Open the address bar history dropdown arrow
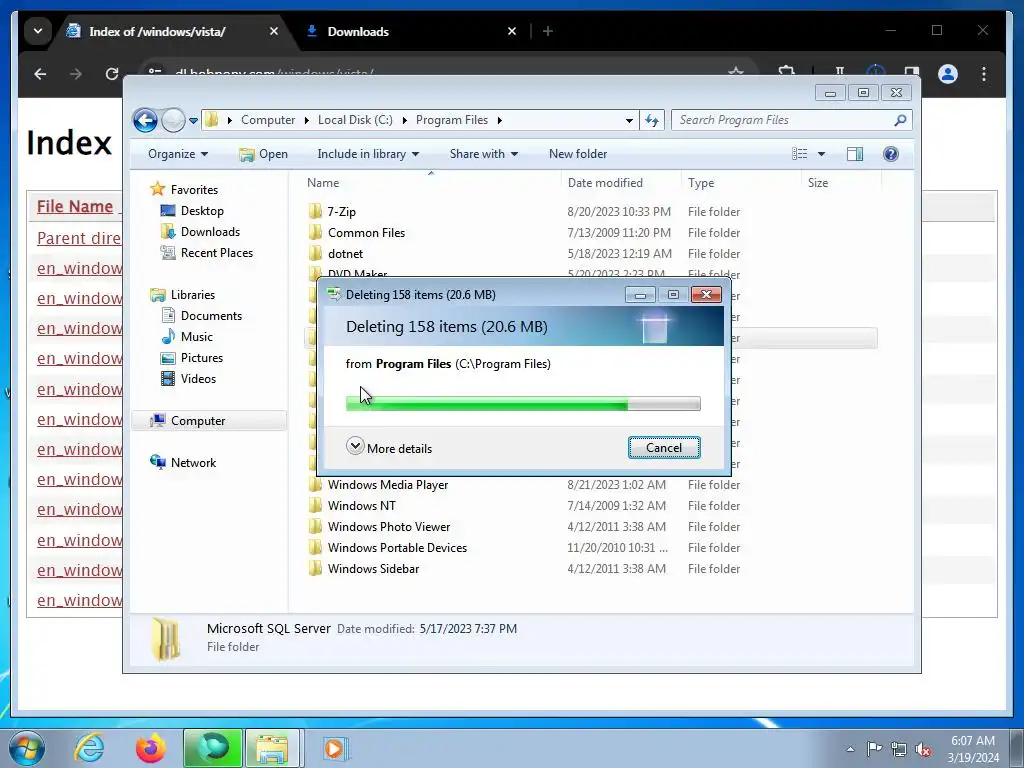The width and height of the screenshot is (1024, 768). [x=629, y=120]
